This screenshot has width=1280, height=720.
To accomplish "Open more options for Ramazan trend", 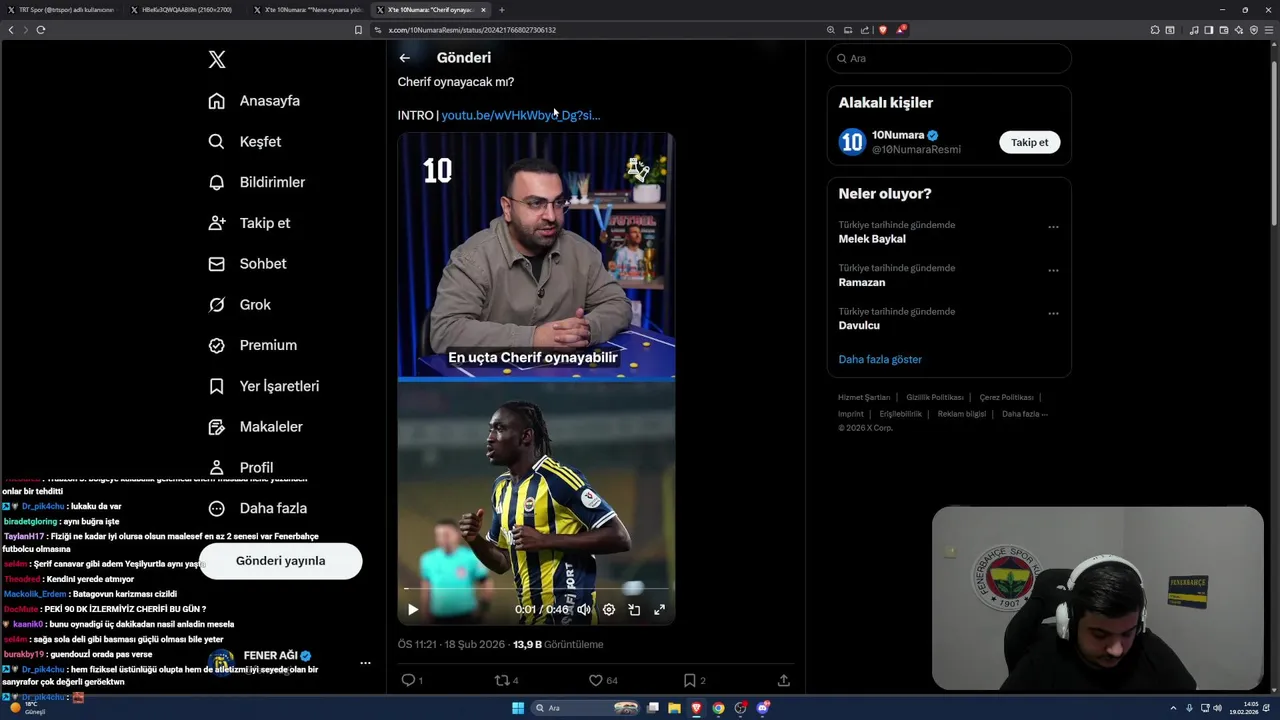I will tap(1053, 270).
